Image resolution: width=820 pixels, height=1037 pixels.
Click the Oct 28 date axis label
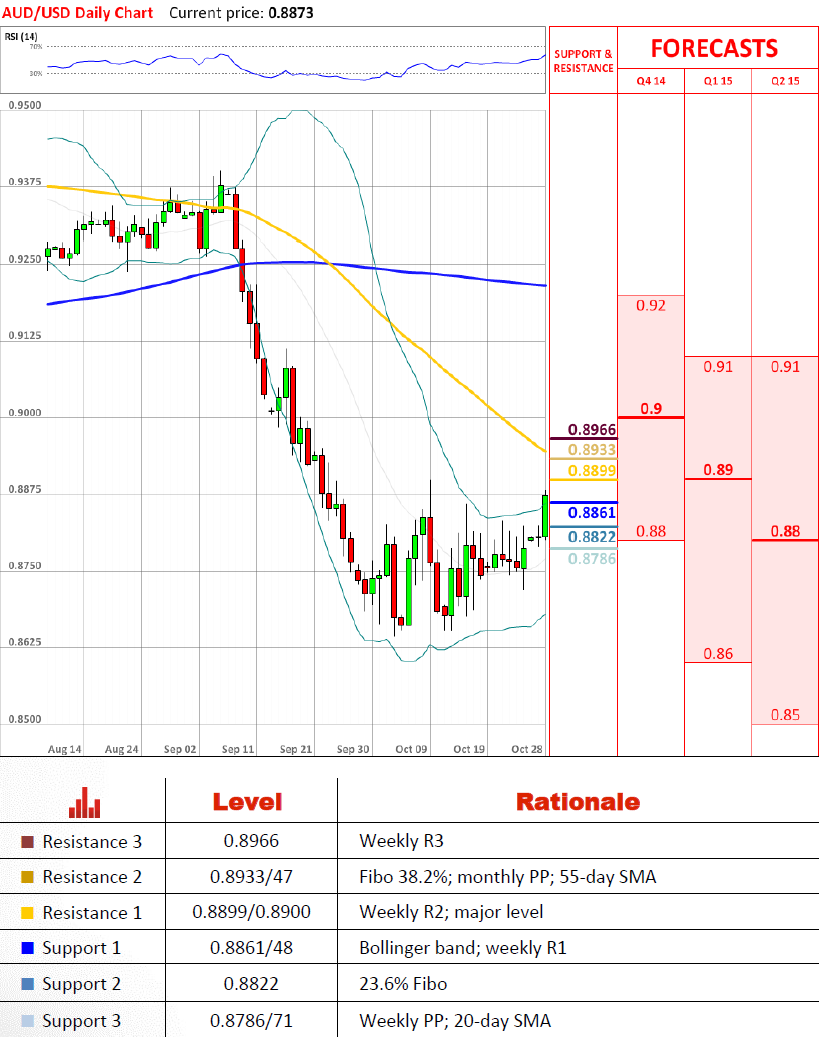(x=527, y=749)
